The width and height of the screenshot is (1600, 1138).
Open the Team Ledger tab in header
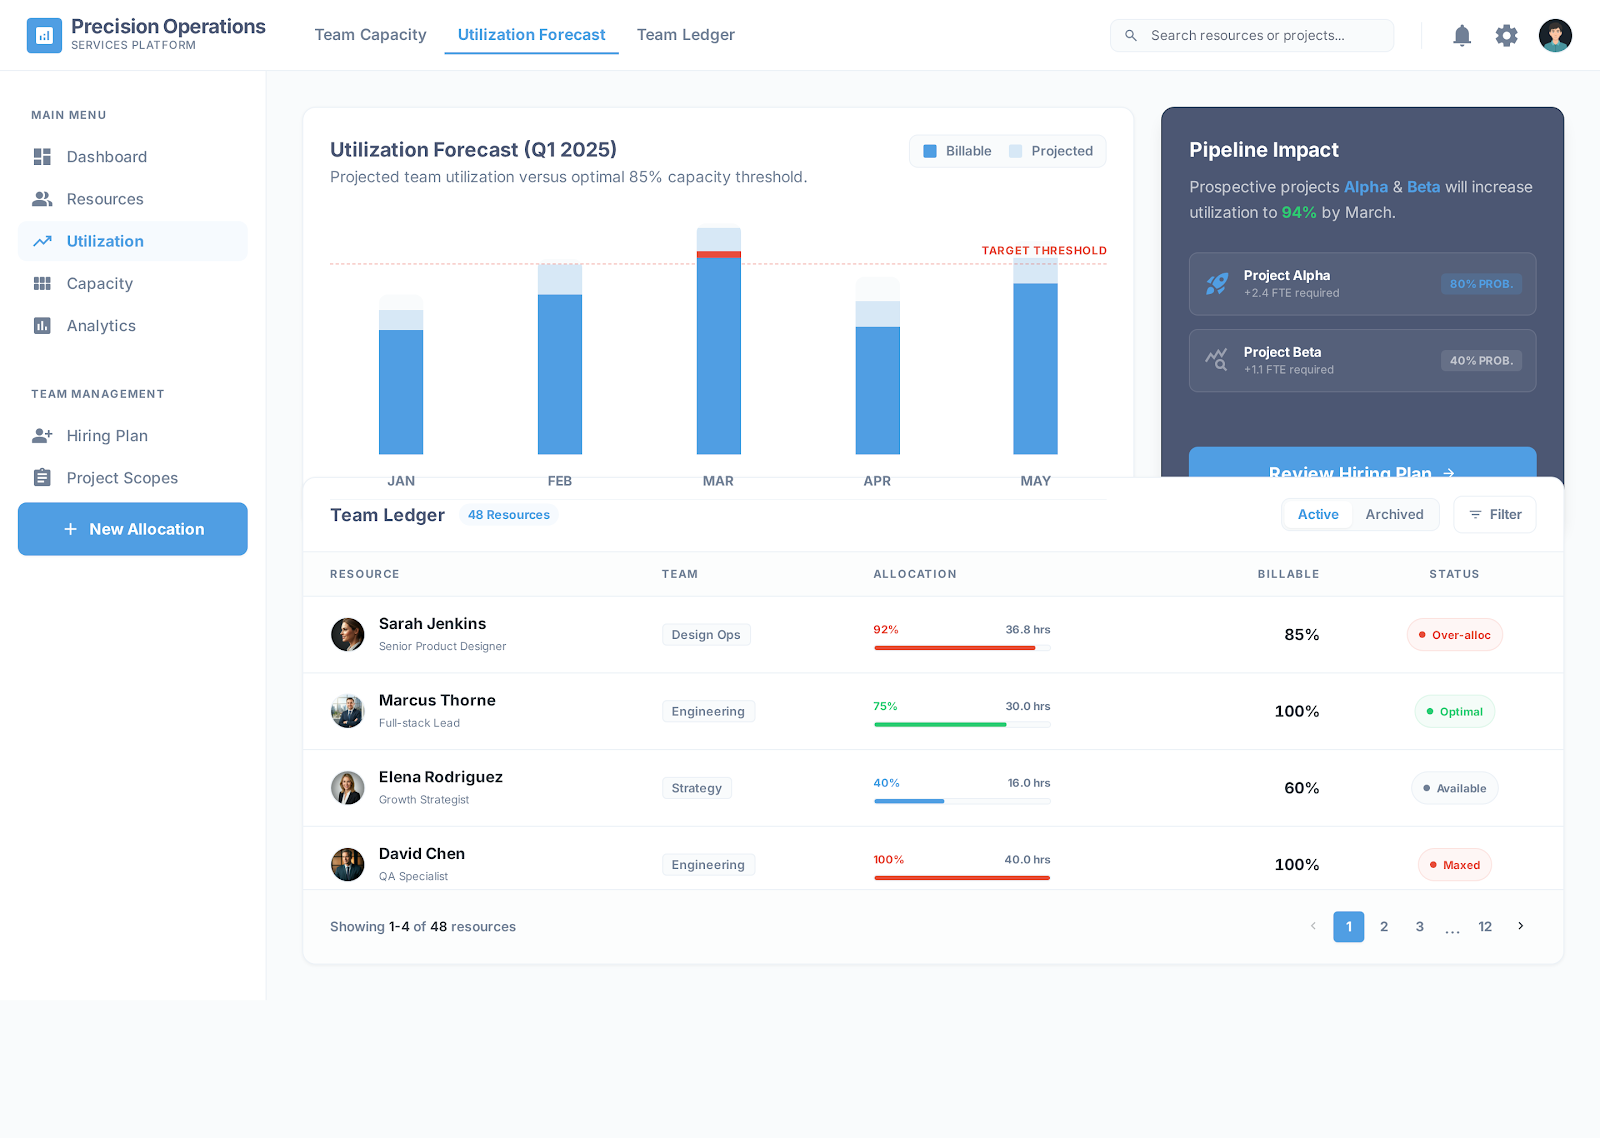[685, 35]
